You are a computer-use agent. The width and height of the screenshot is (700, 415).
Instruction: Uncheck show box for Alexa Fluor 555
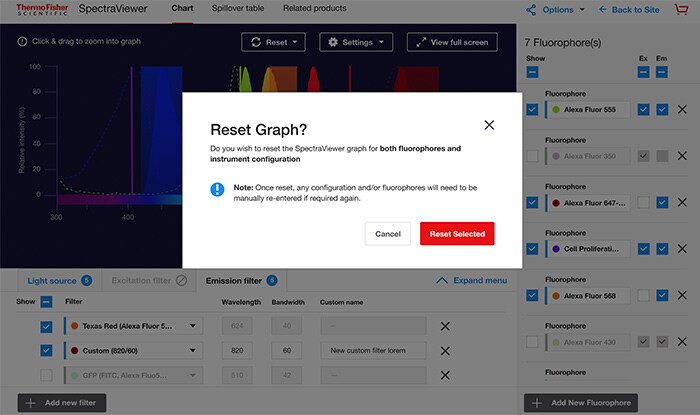[x=533, y=109]
